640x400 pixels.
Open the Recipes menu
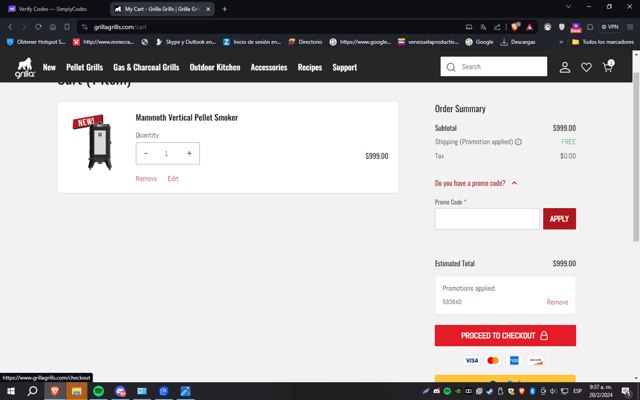point(310,67)
